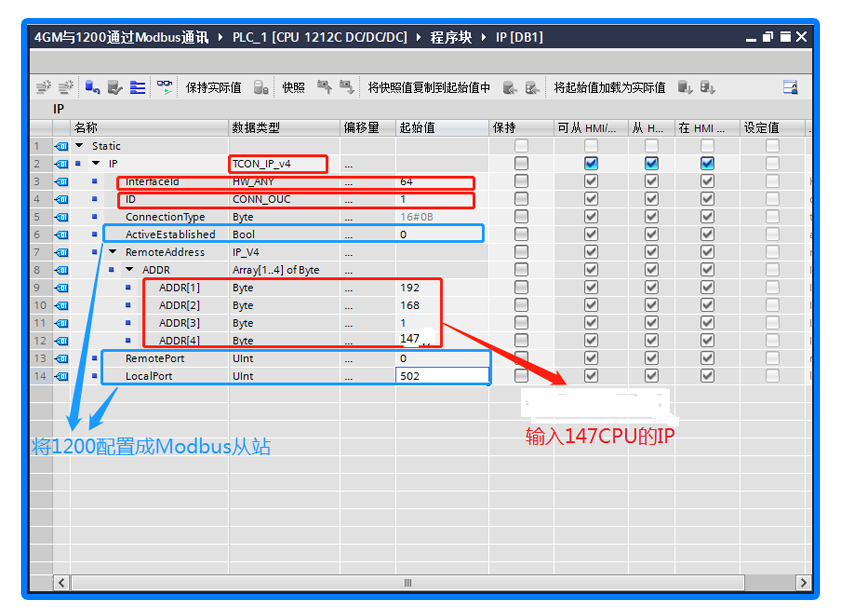Toggle the 设定值 checkbox in the ConnectionType row
The height and width of the screenshot is (612, 846).
[x=773, y=216]
